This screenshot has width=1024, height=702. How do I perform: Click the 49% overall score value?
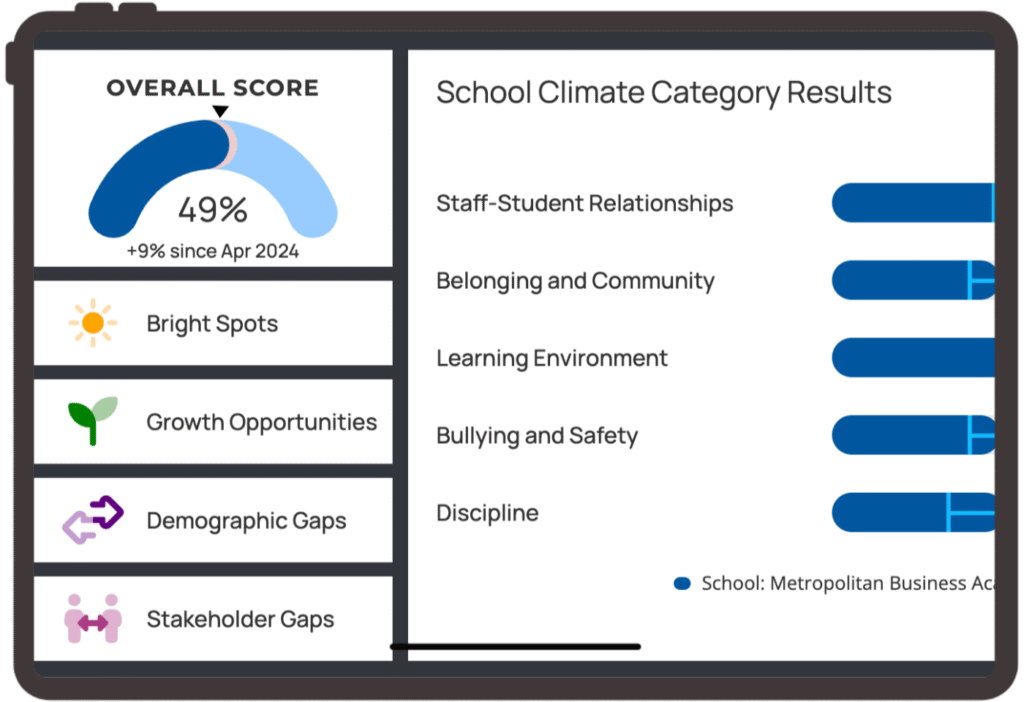[x=212, y=210]
